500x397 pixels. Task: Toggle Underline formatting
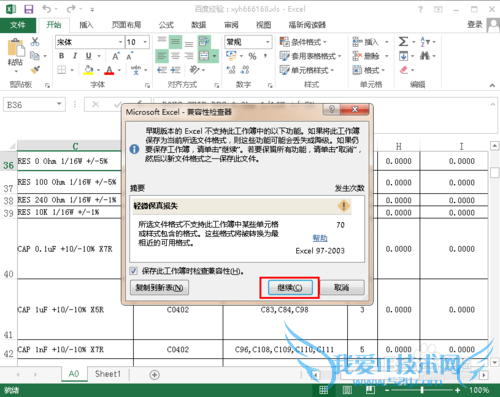click(x=88, y=56)
